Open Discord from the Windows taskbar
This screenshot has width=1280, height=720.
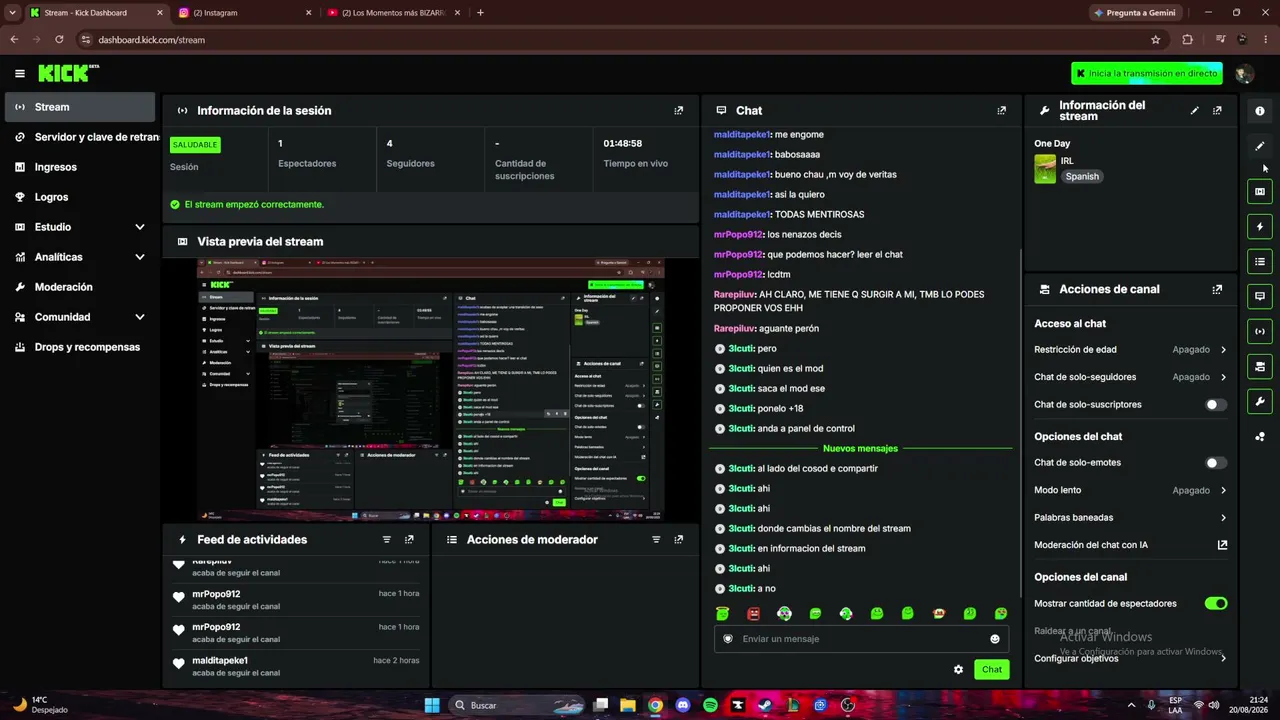[683, 705]
